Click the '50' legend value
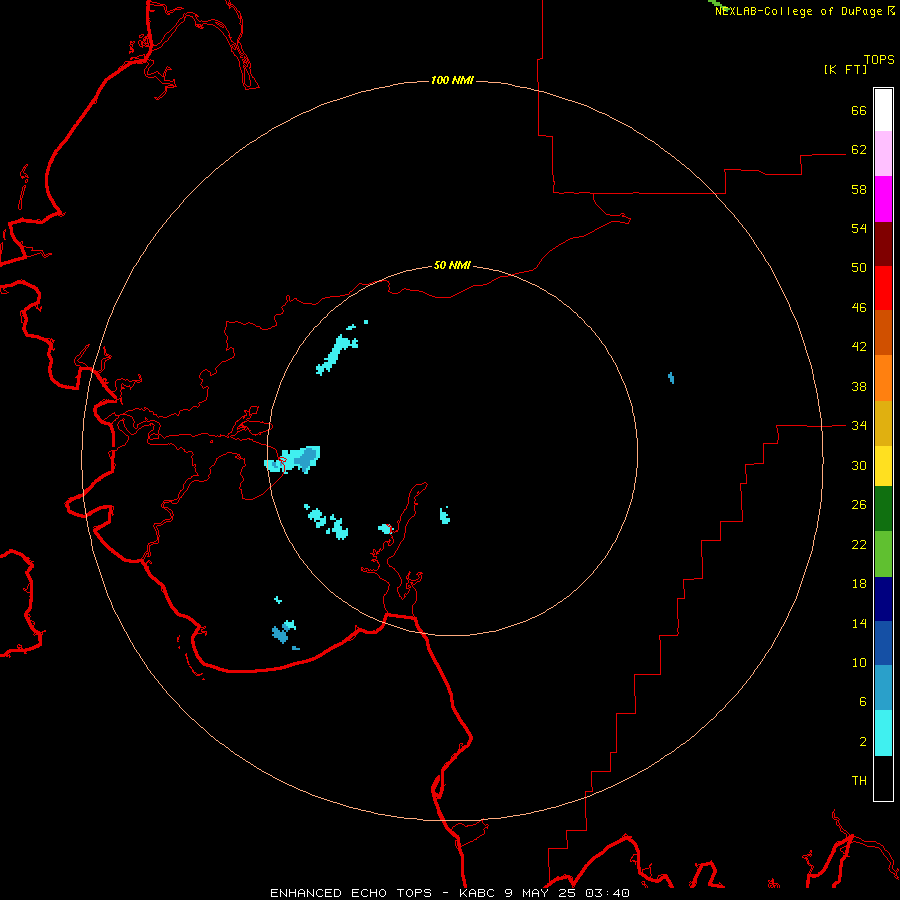 click(x=859, y=267)
